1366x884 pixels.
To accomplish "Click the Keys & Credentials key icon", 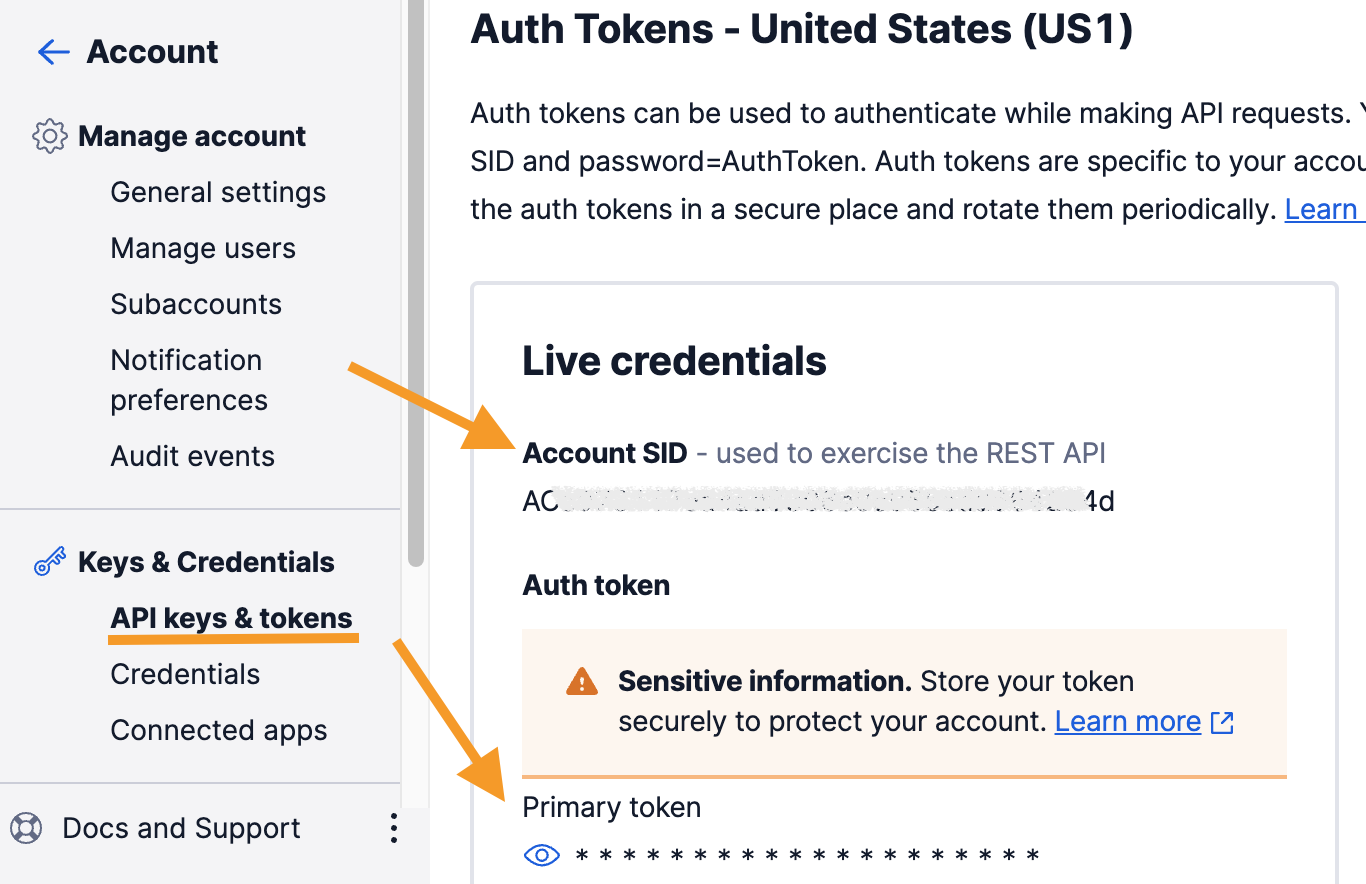I will click(x=50, y=562).
